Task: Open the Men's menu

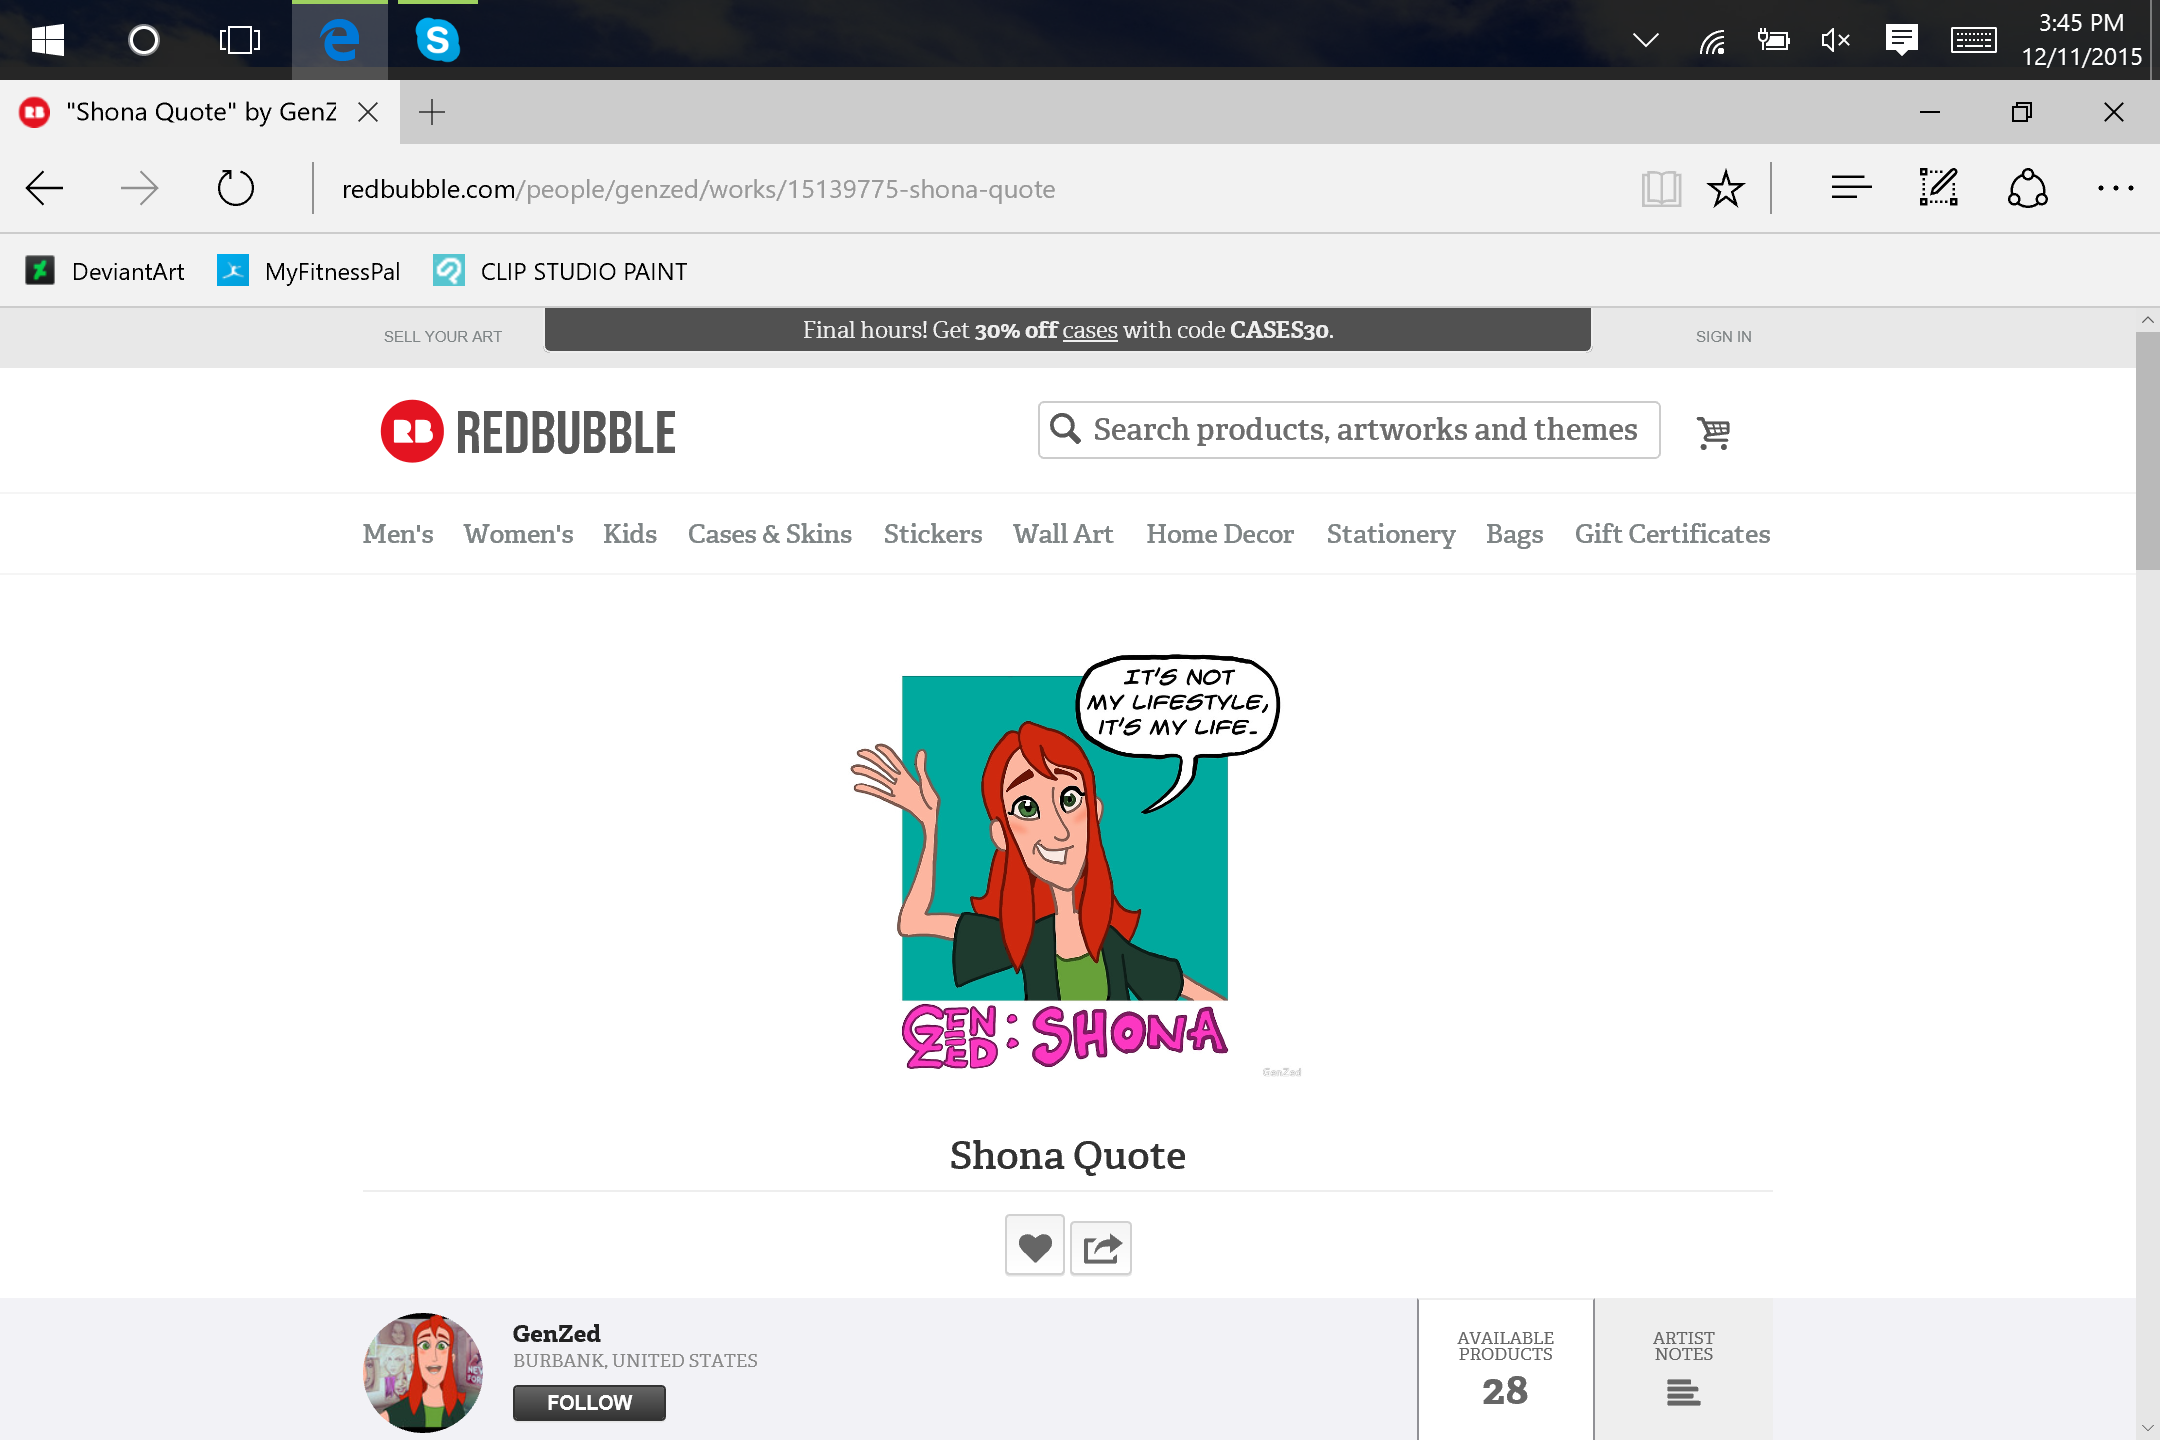Action: 398,534
